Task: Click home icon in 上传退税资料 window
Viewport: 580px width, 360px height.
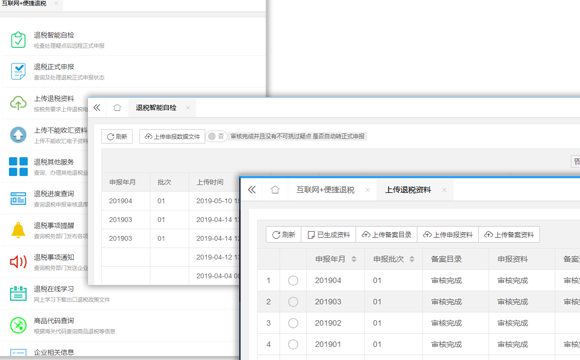Action: [275, 190]
